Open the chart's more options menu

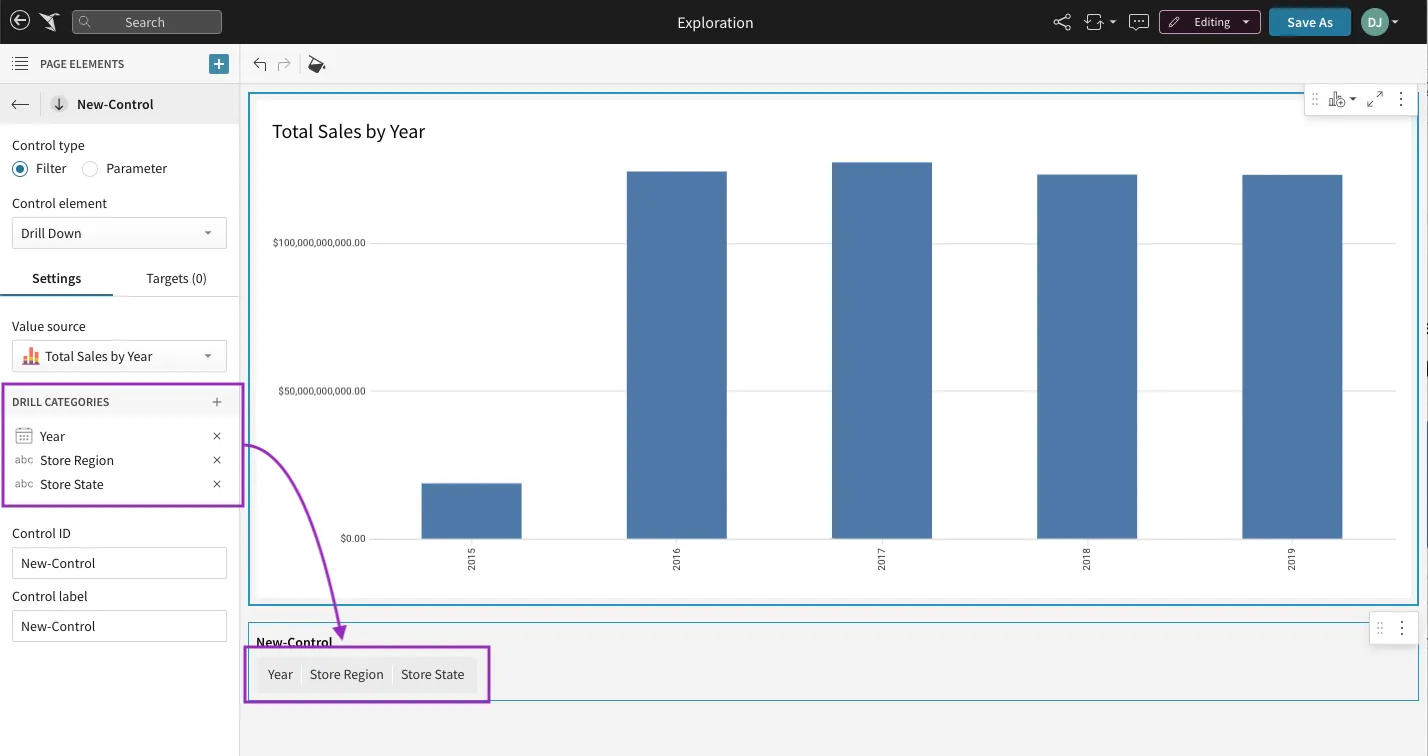1401,99
